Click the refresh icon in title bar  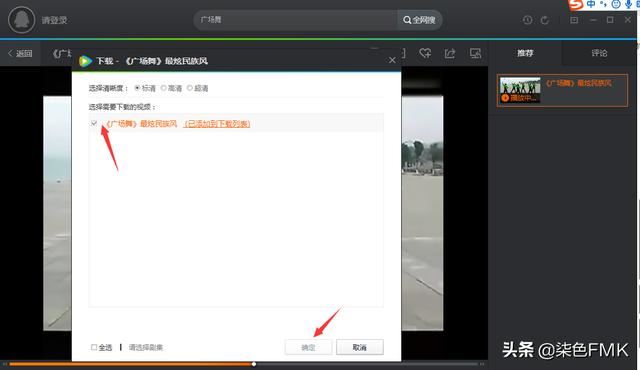click(545, 20)
